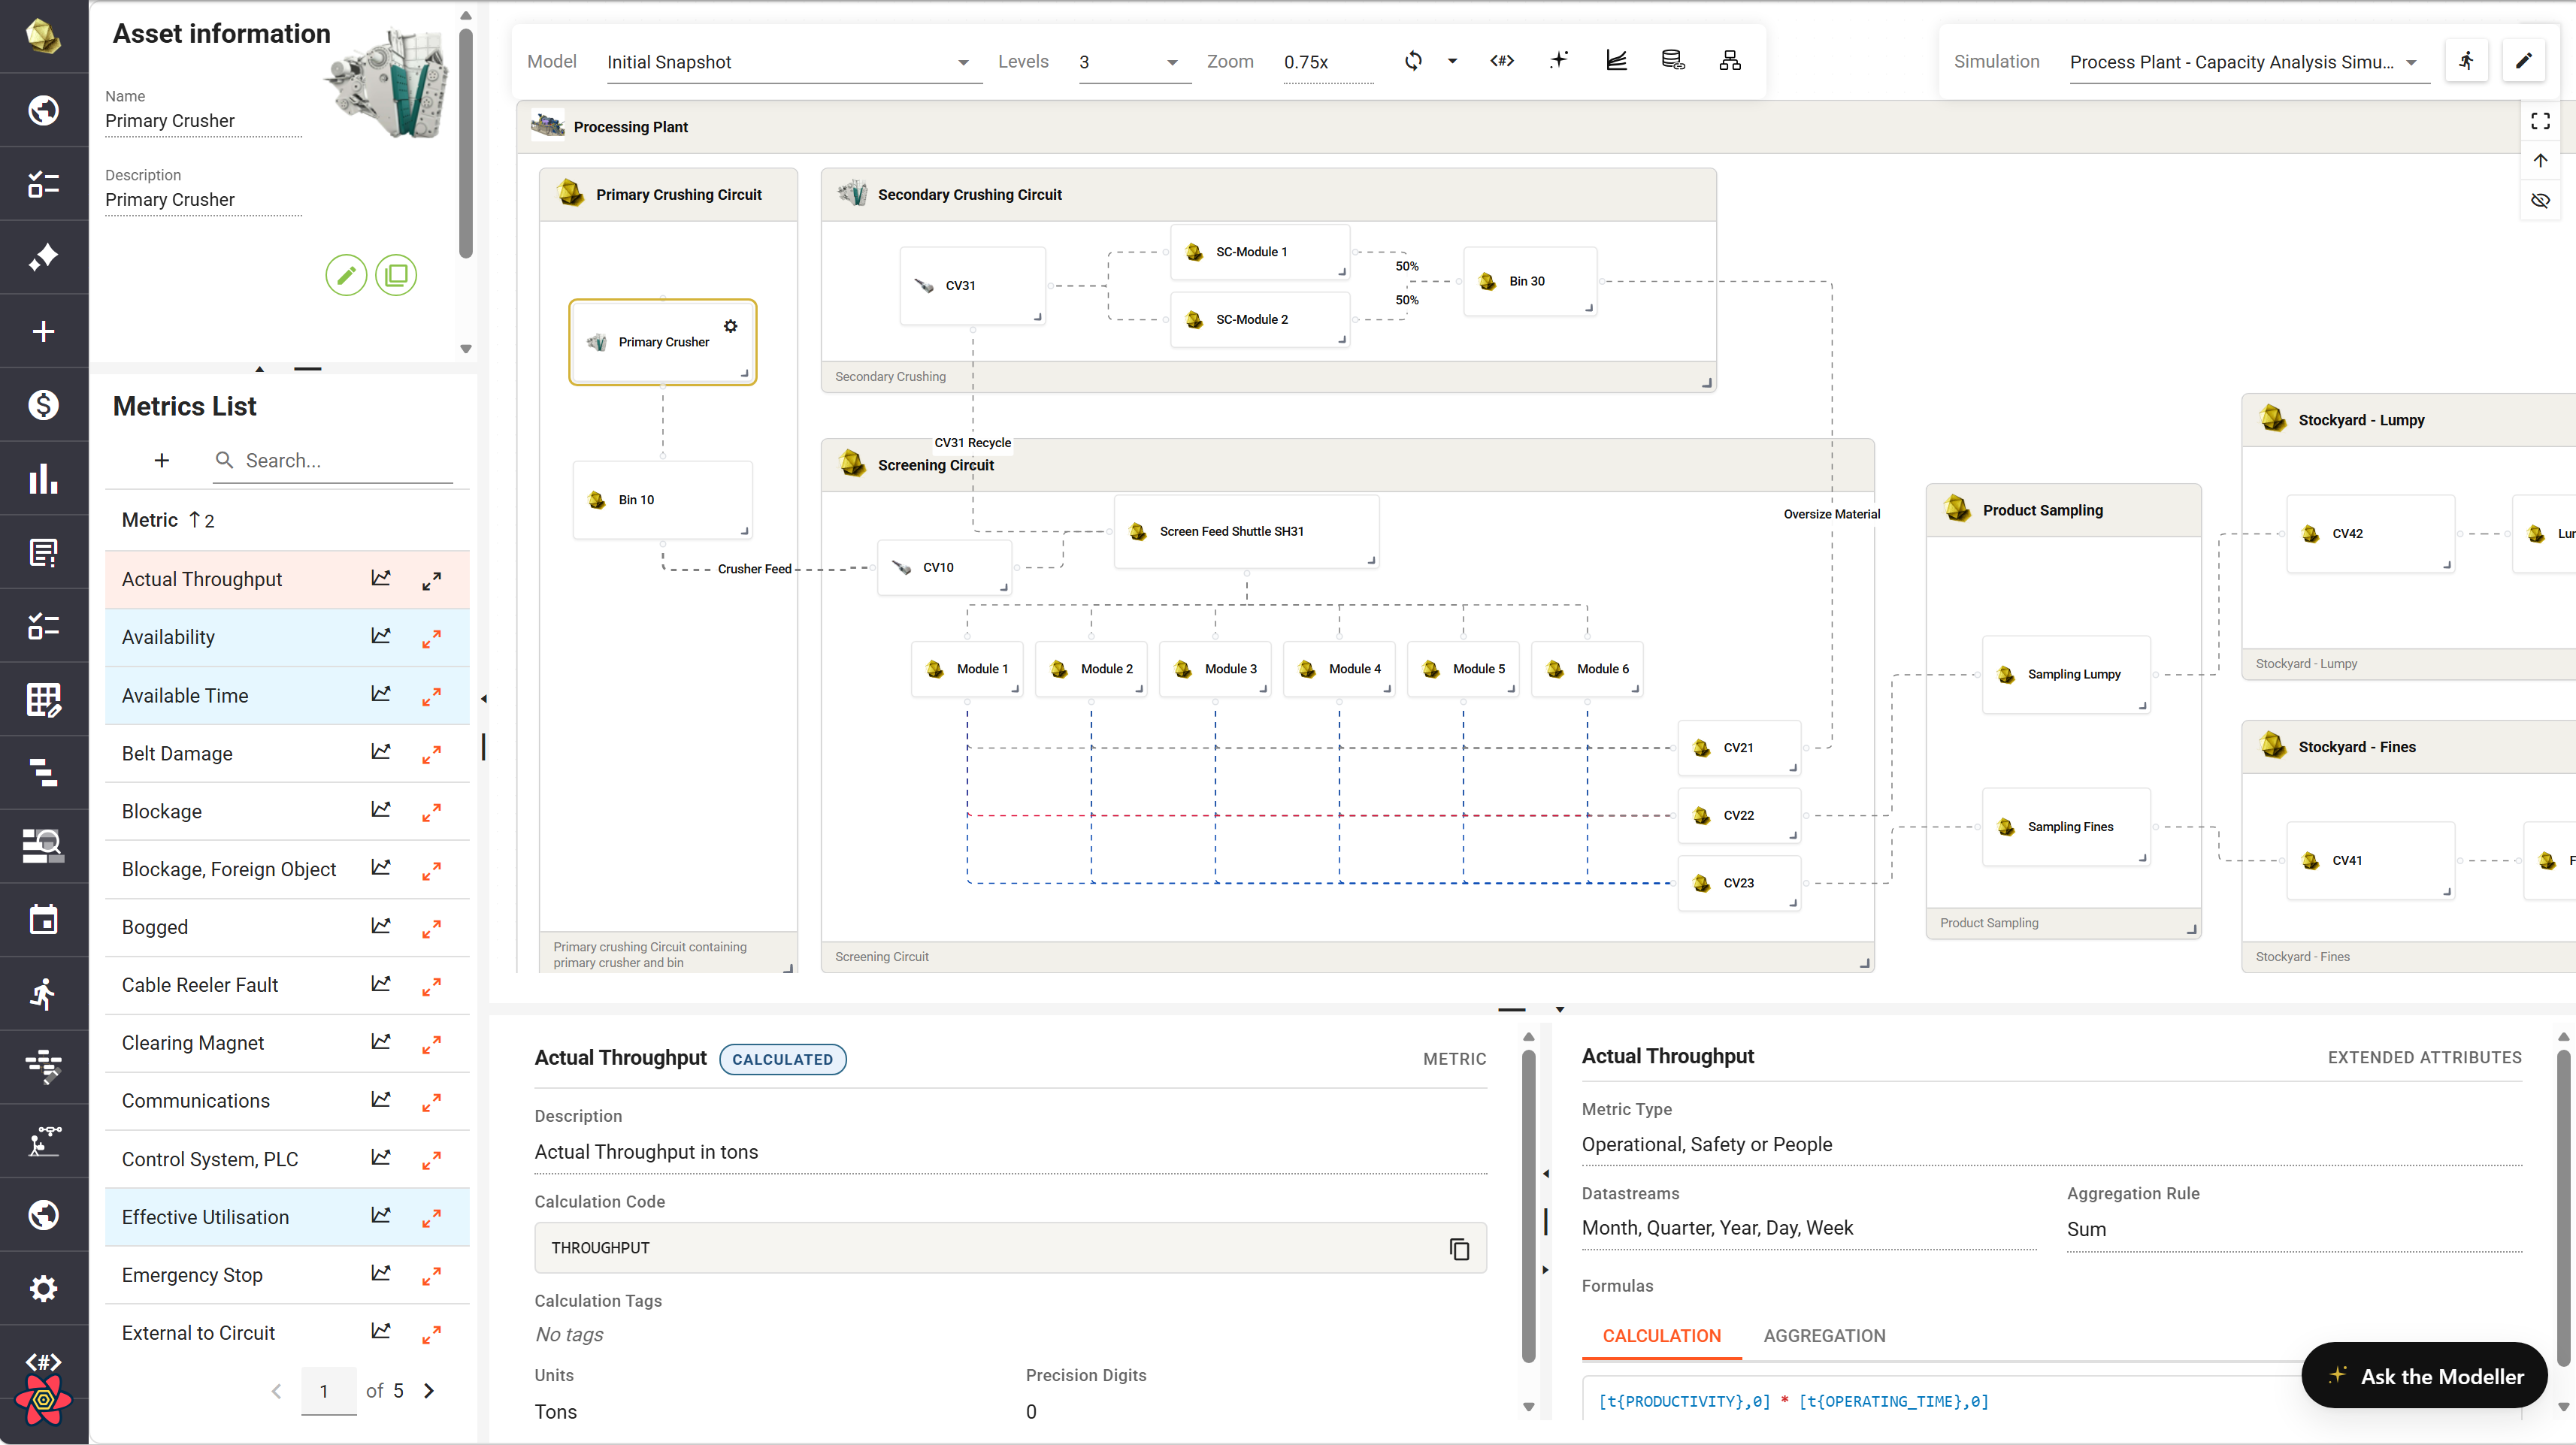This screenshot has width=2576, height=1445.
Task: Click the code tag icon in toolbar
Action: (1502, 61)
